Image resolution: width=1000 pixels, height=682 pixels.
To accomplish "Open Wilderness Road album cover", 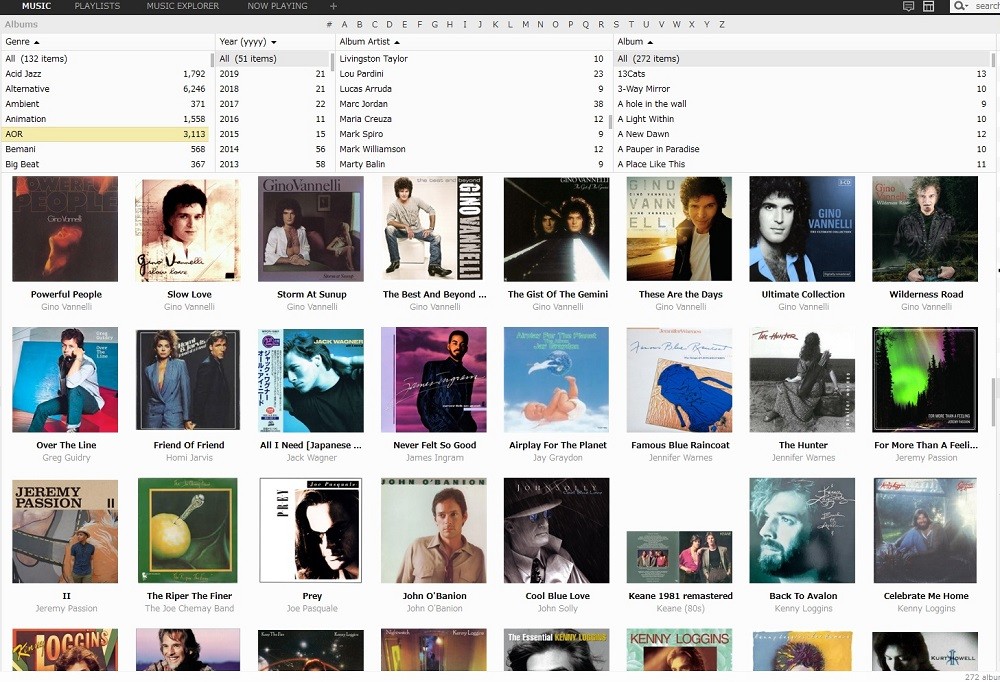I will click(925, 229).
